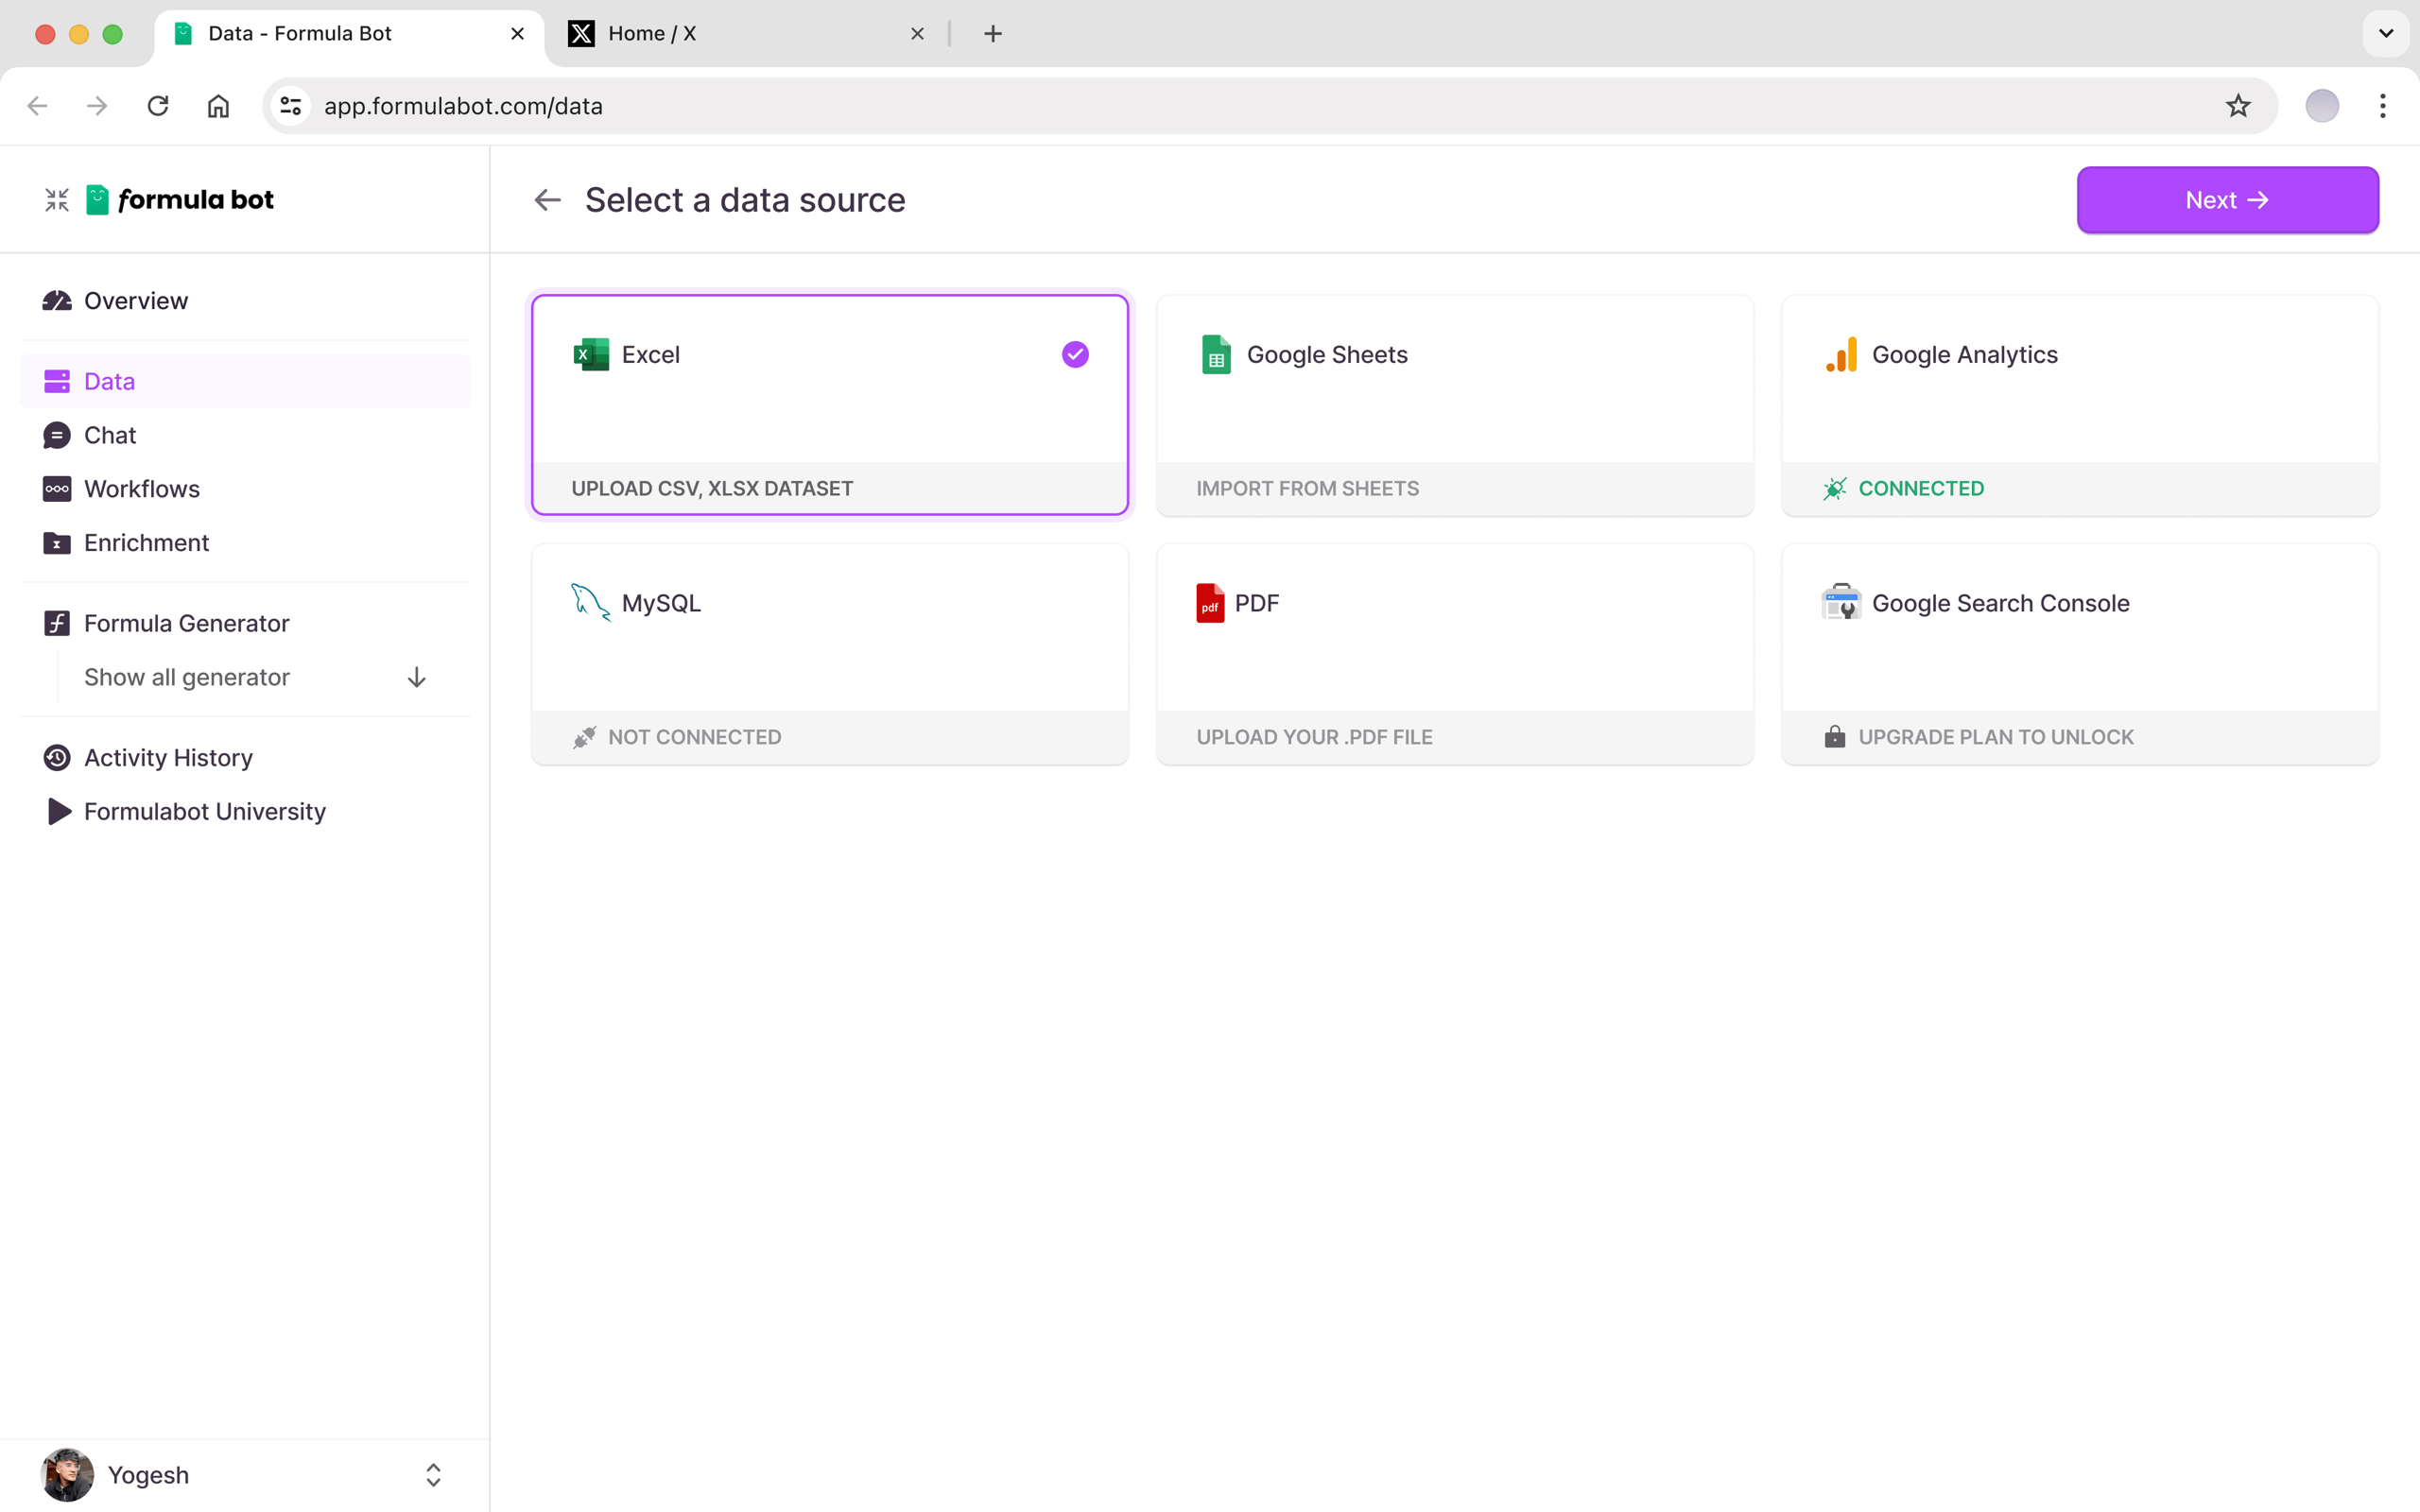Click the Overview gauge icon
Screen dimensions: 2420x1512
pyautogui.click(x=57, y=301)
